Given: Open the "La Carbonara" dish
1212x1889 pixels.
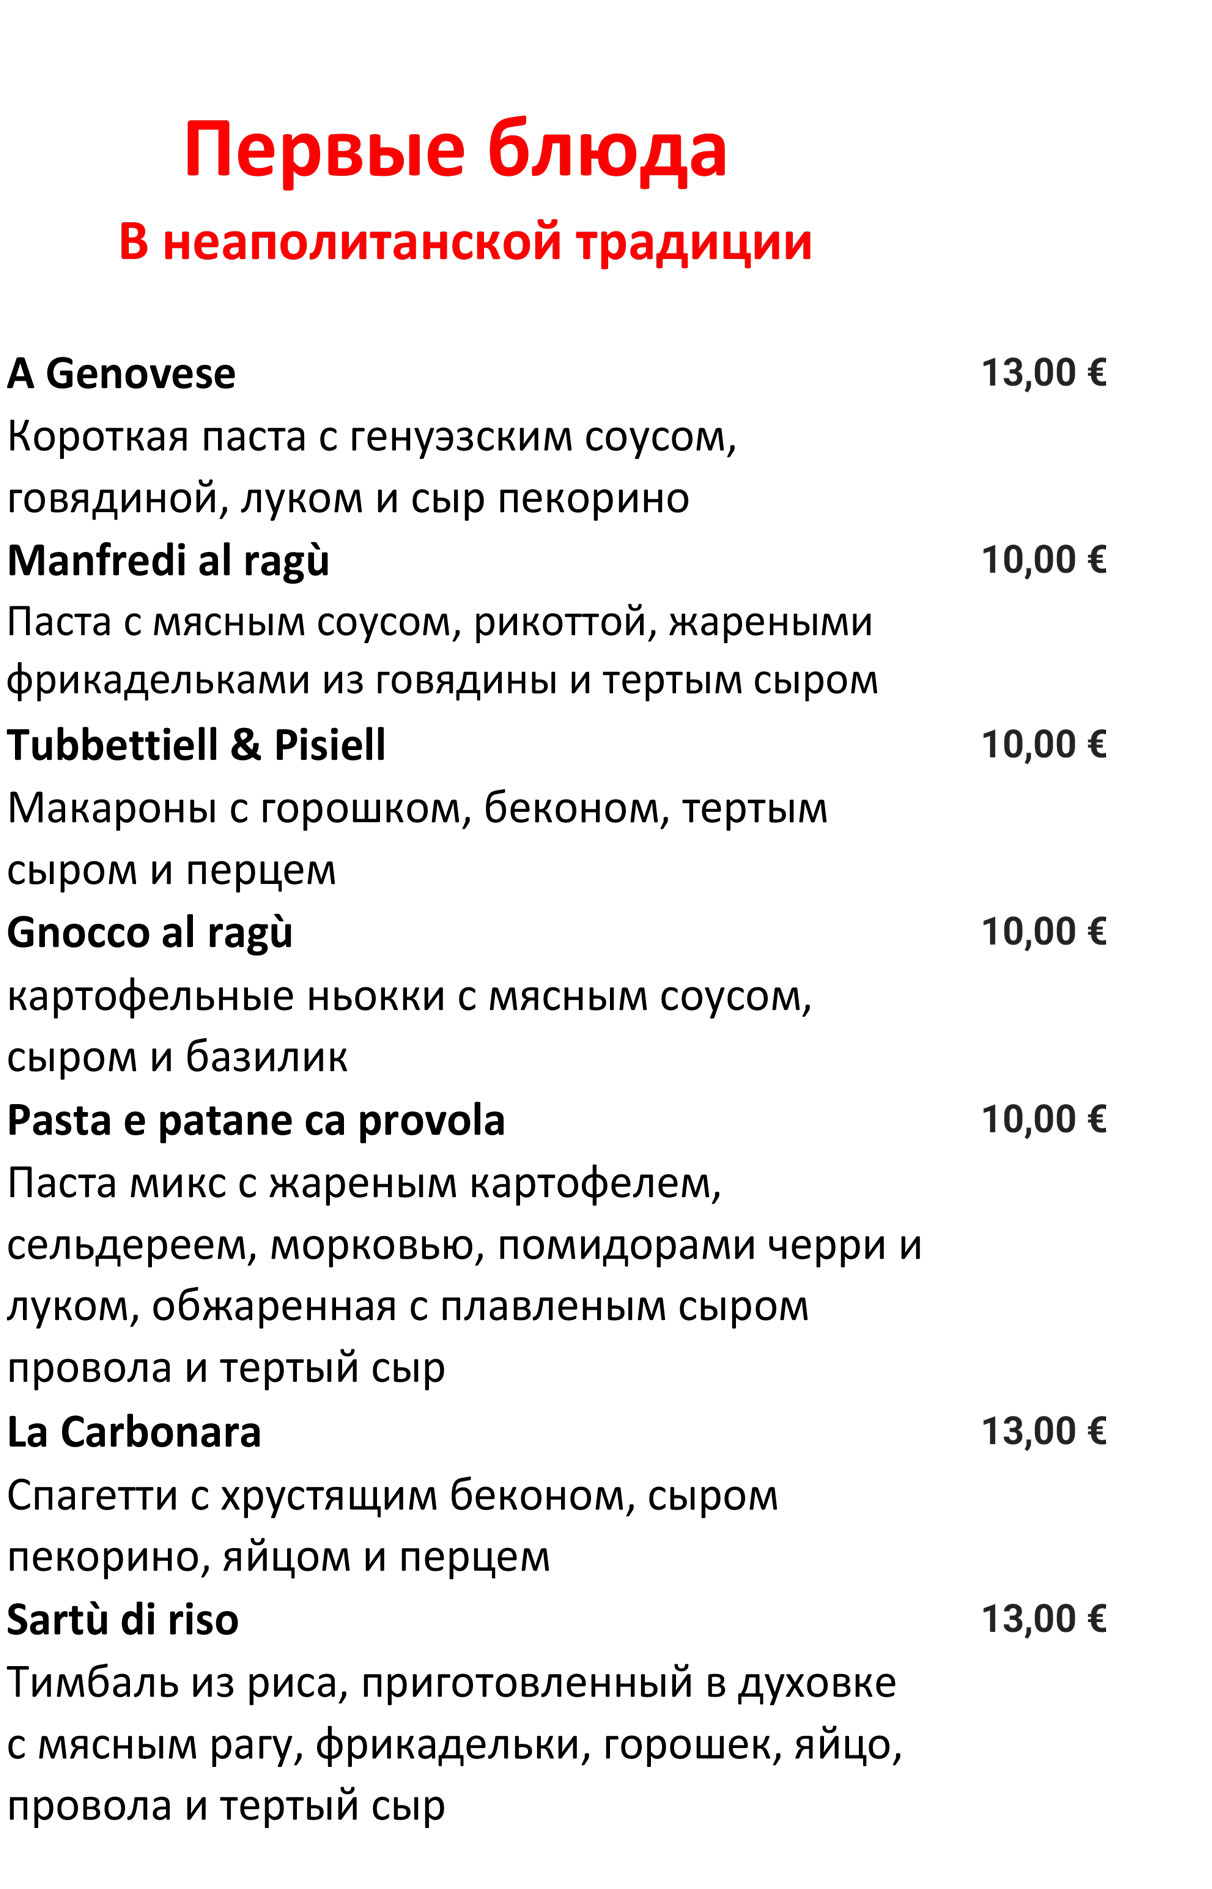Looking at the screenshot, I should [x=134, y=1433].
